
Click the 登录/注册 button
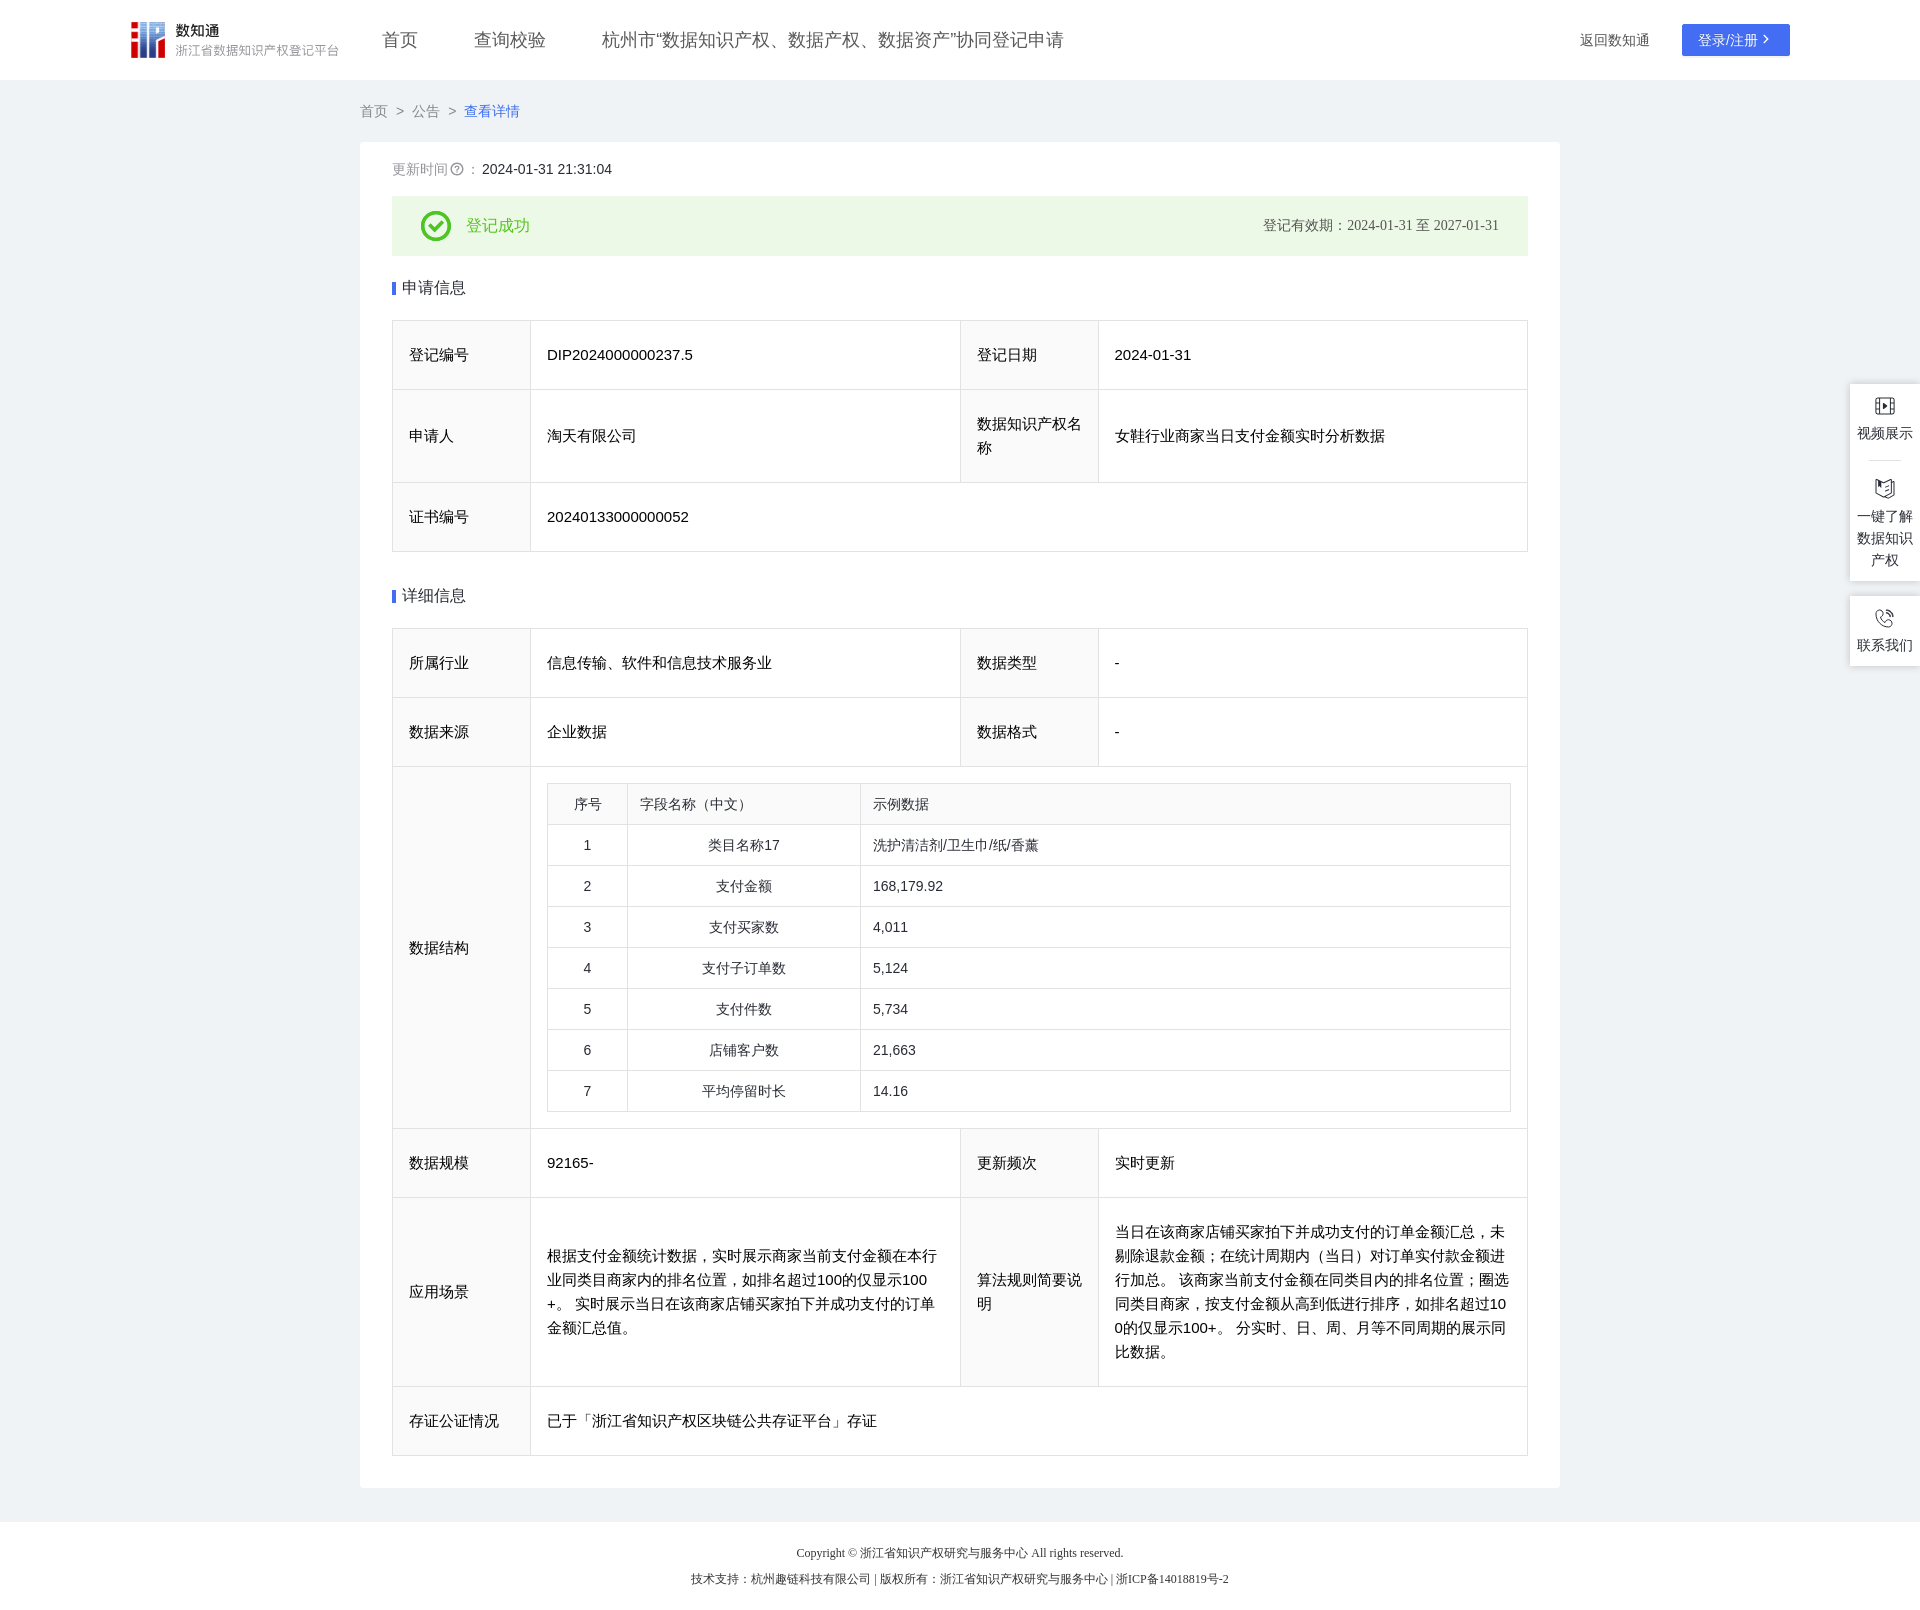(x=1736, y=40)
